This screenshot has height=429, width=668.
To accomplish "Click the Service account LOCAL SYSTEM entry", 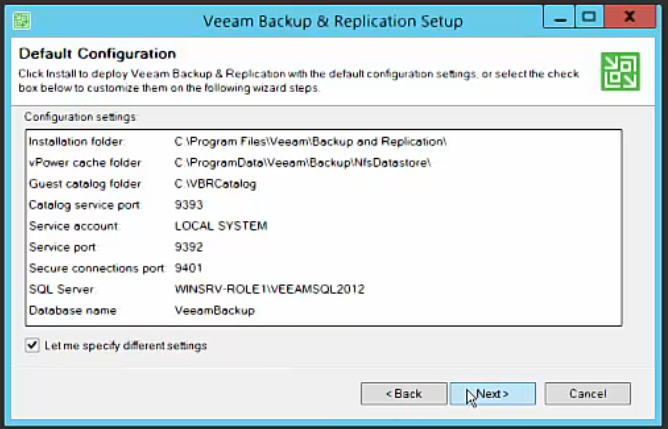I will coord(221,226).
